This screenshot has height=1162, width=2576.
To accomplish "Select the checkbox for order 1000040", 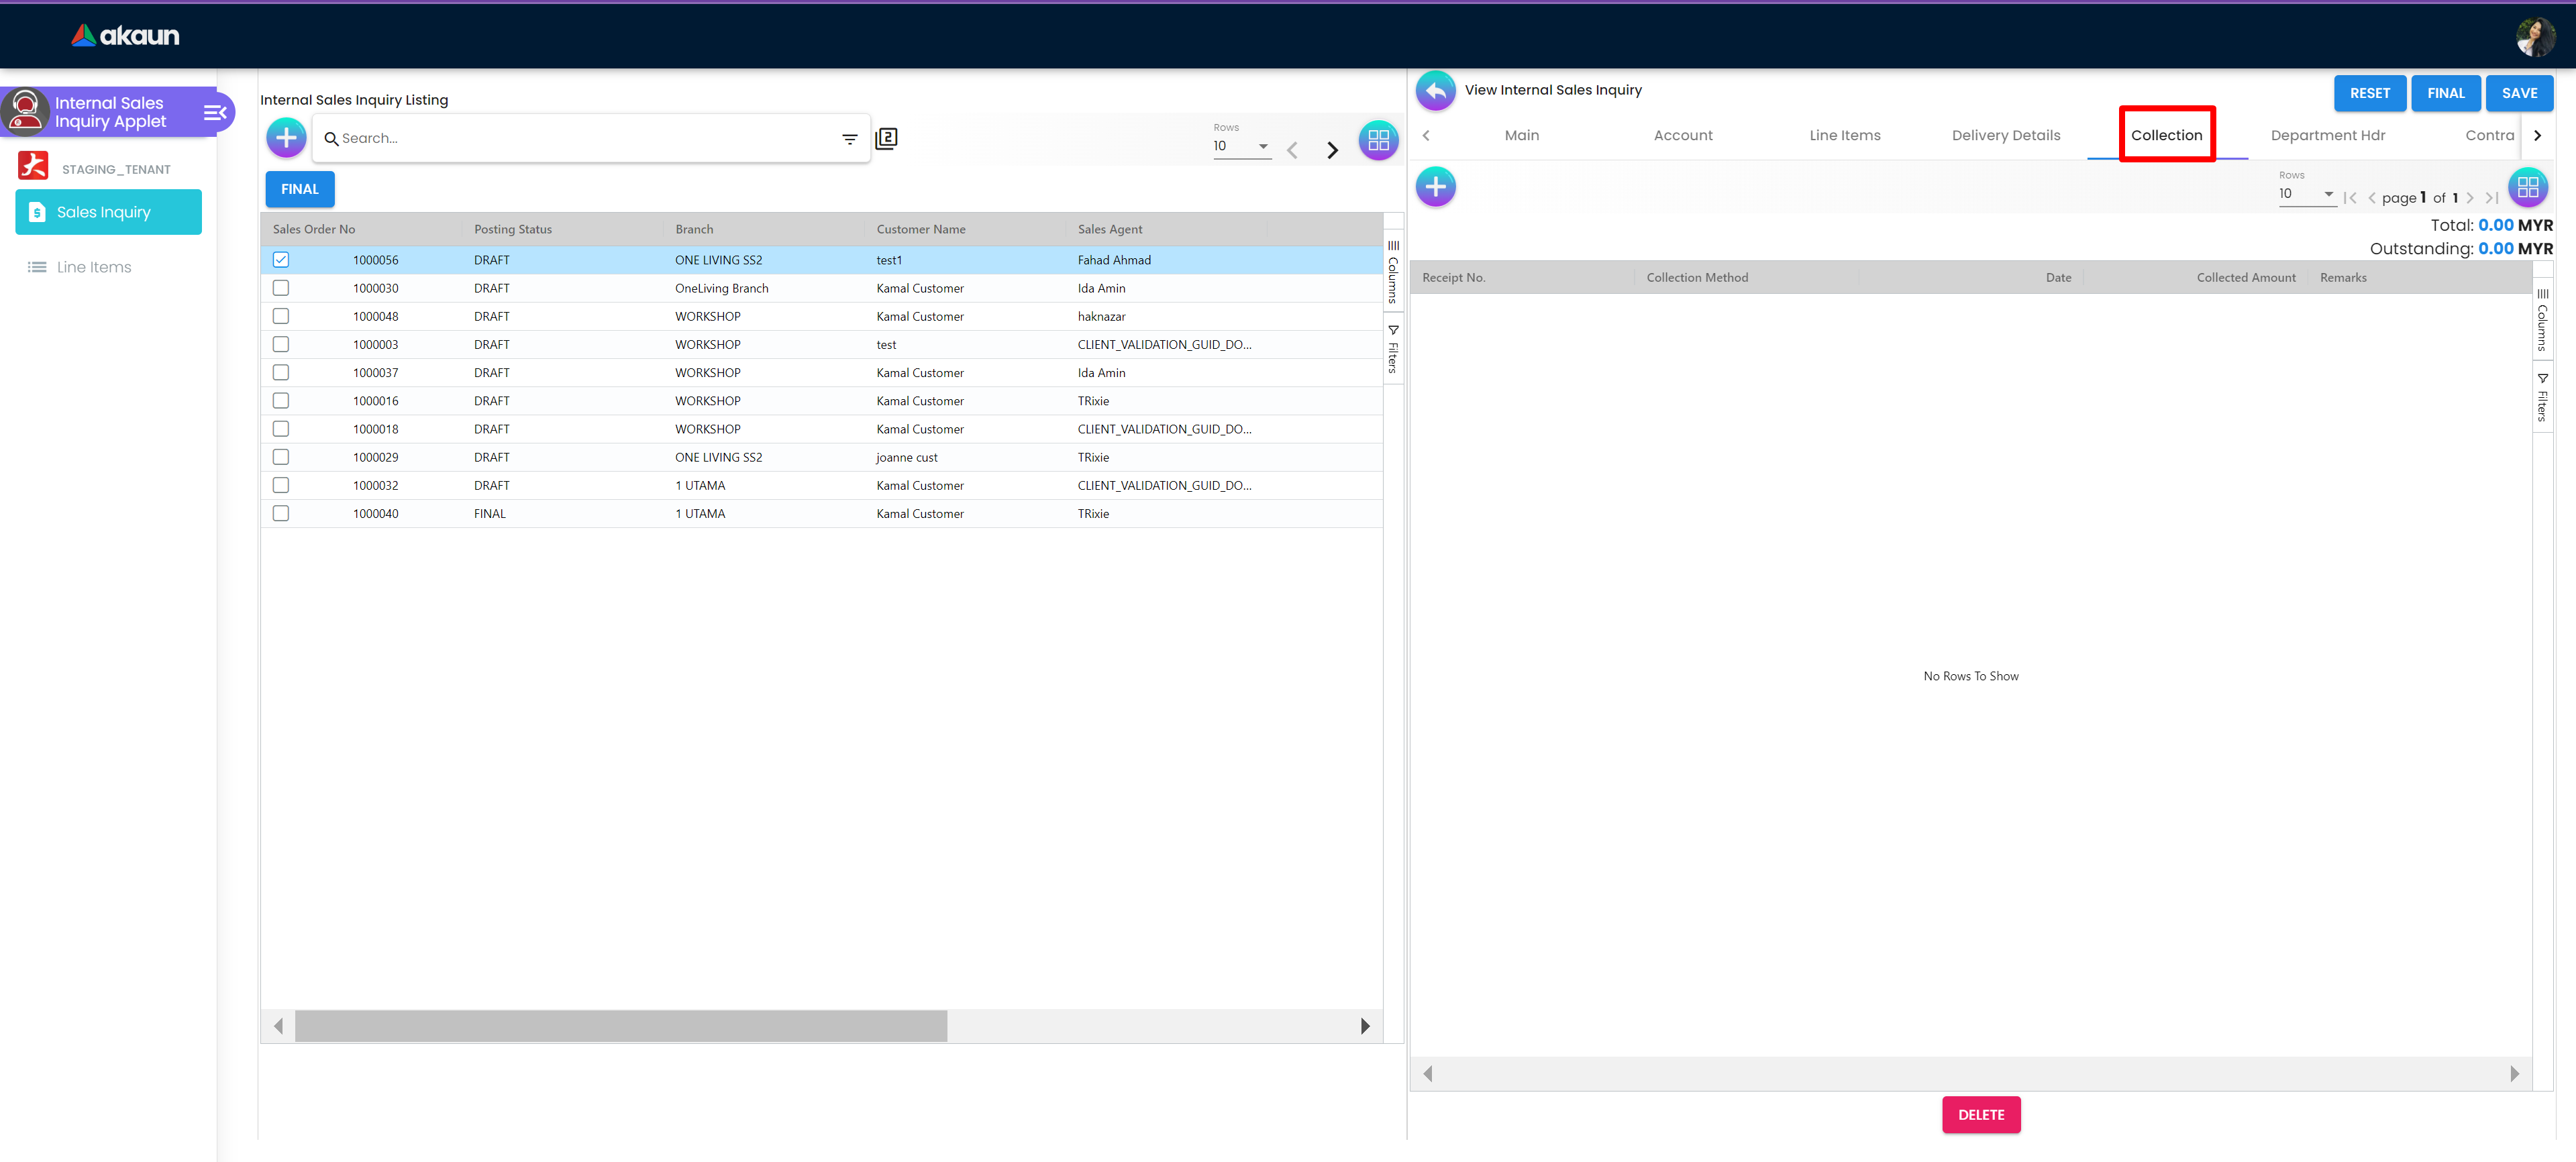I will coord(281,514).
